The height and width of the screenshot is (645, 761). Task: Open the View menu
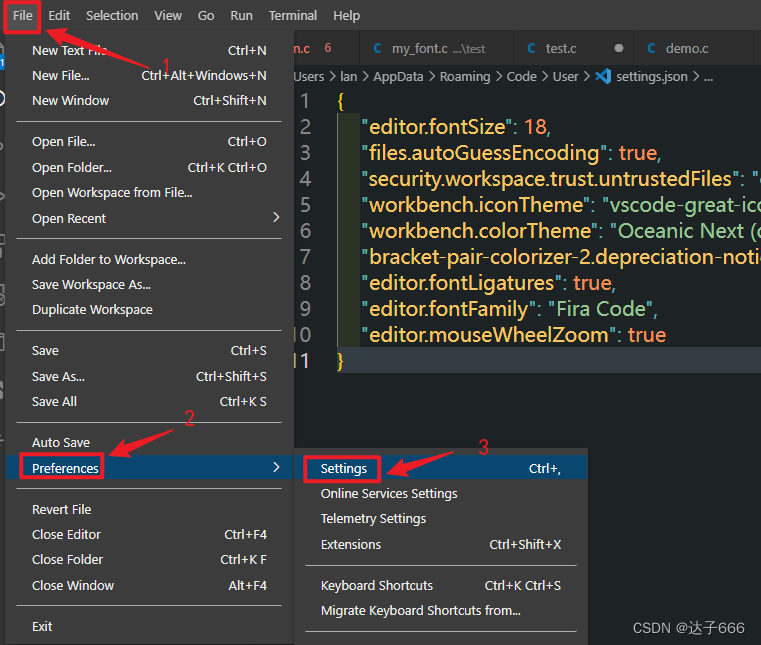pyautogui.click(x=168, y=16)
